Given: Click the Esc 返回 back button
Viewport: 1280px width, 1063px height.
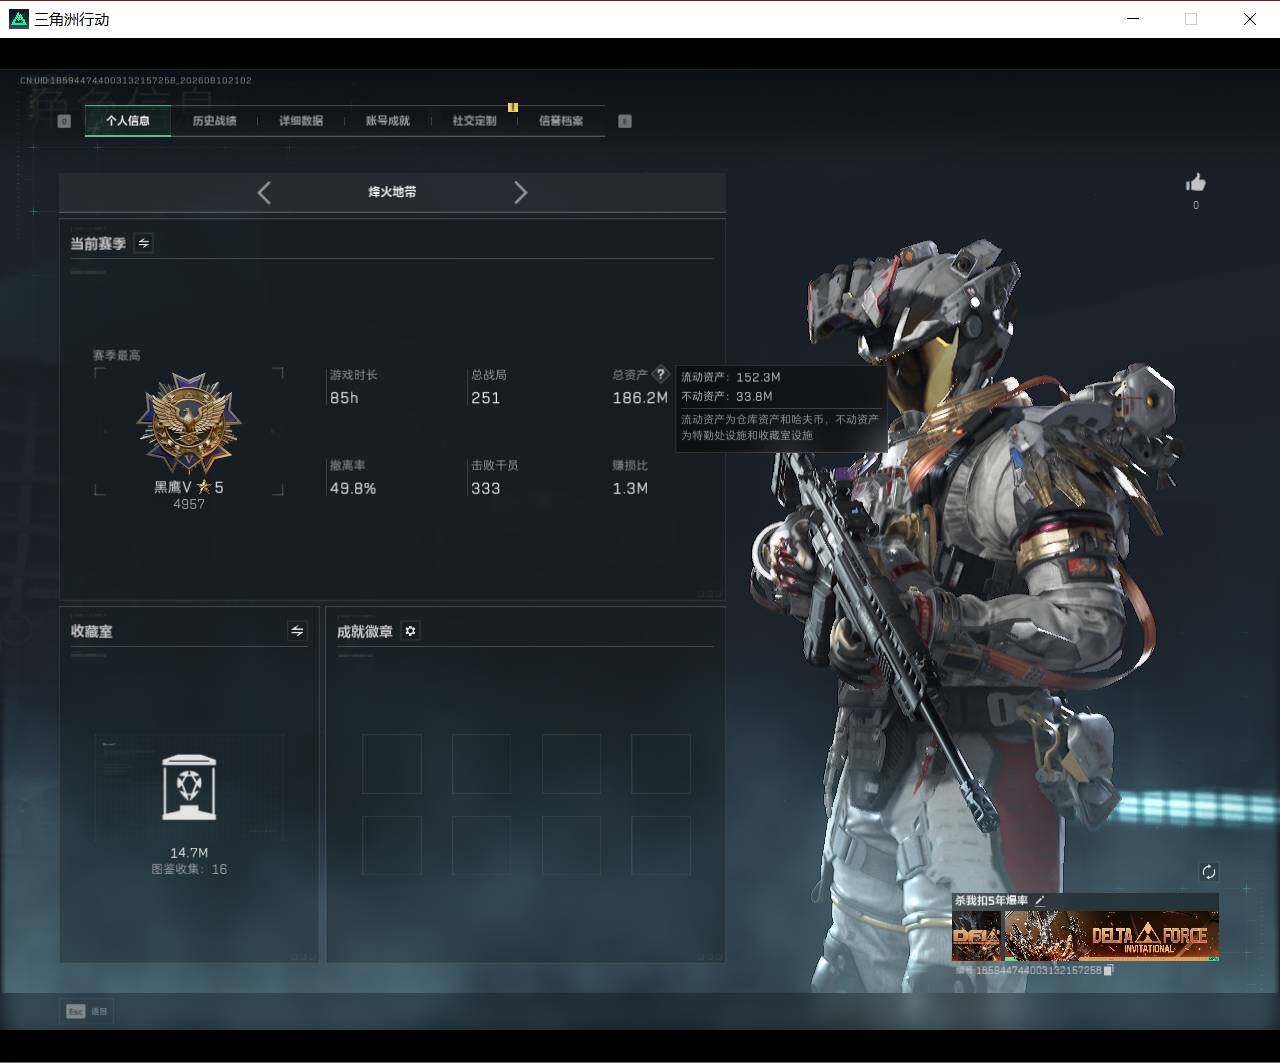Looking at the screenshot, I should tap(87, 1011).
